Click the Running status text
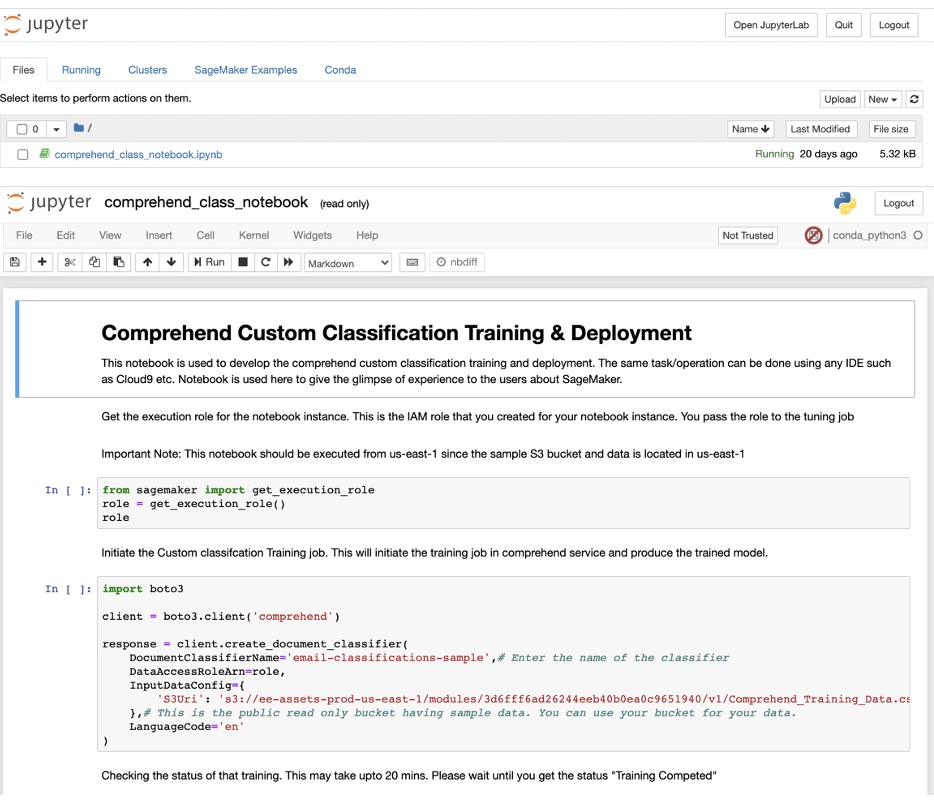The width and height of the screenshot is (934, 804). click(774, 154)
